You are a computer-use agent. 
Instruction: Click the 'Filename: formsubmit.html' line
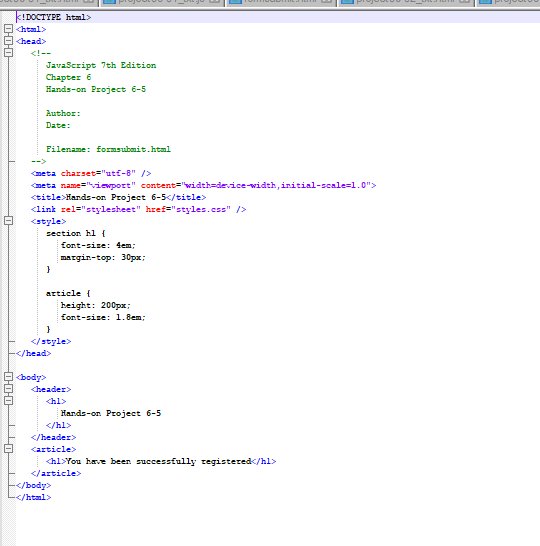(x=108, y=149)
